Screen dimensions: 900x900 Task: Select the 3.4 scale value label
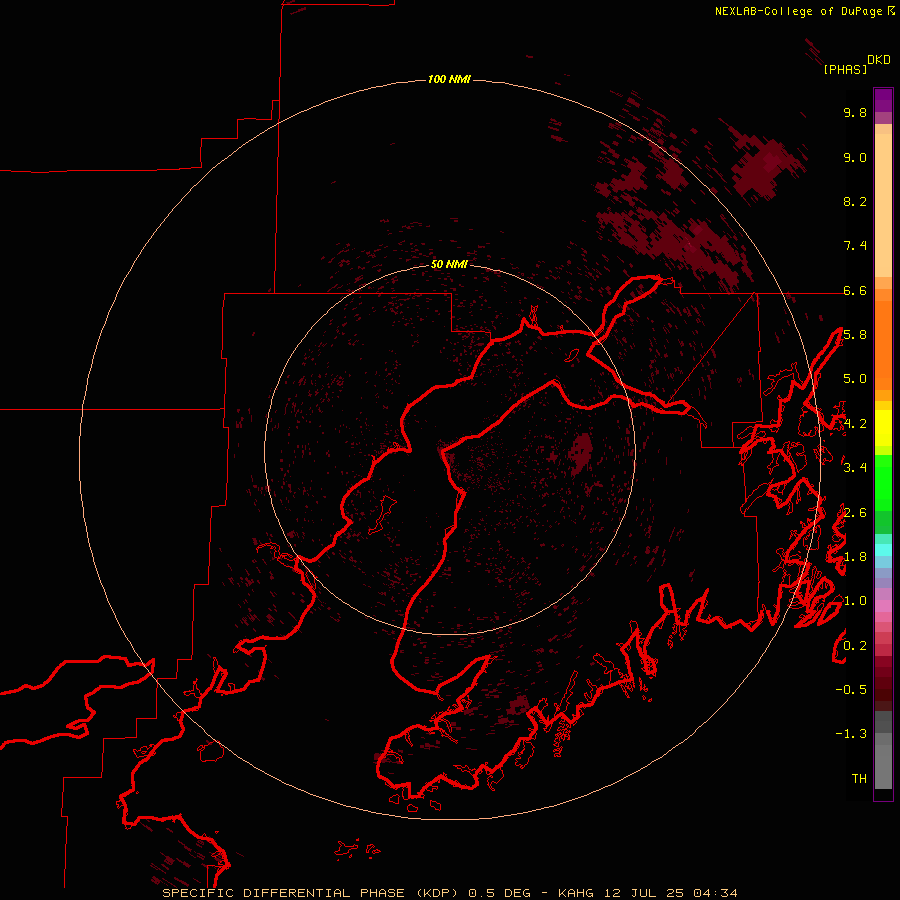(855, 468)
